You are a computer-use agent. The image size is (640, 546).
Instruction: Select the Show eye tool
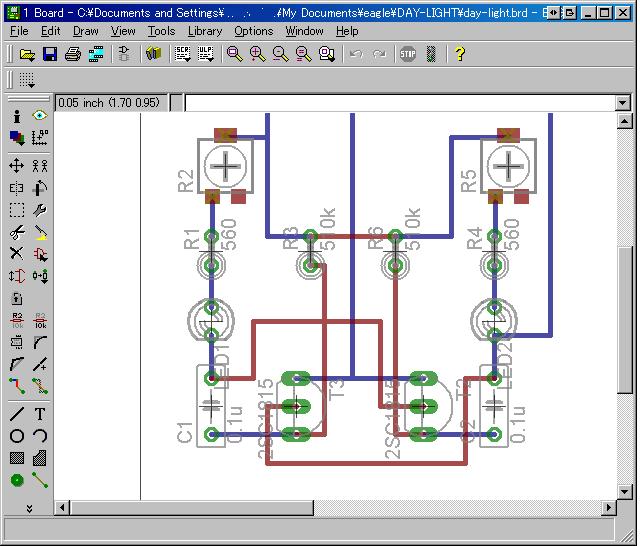pos(40,115)
